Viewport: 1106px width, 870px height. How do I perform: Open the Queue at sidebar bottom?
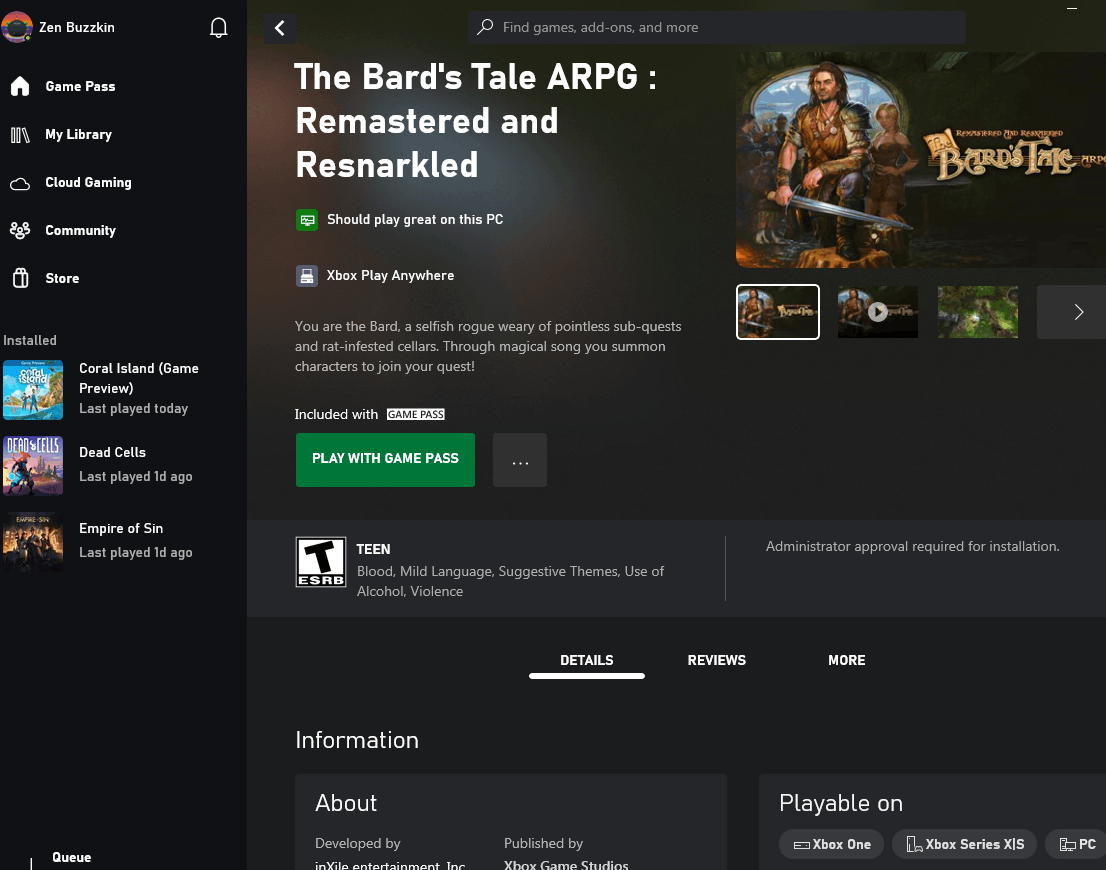point(71,857)
